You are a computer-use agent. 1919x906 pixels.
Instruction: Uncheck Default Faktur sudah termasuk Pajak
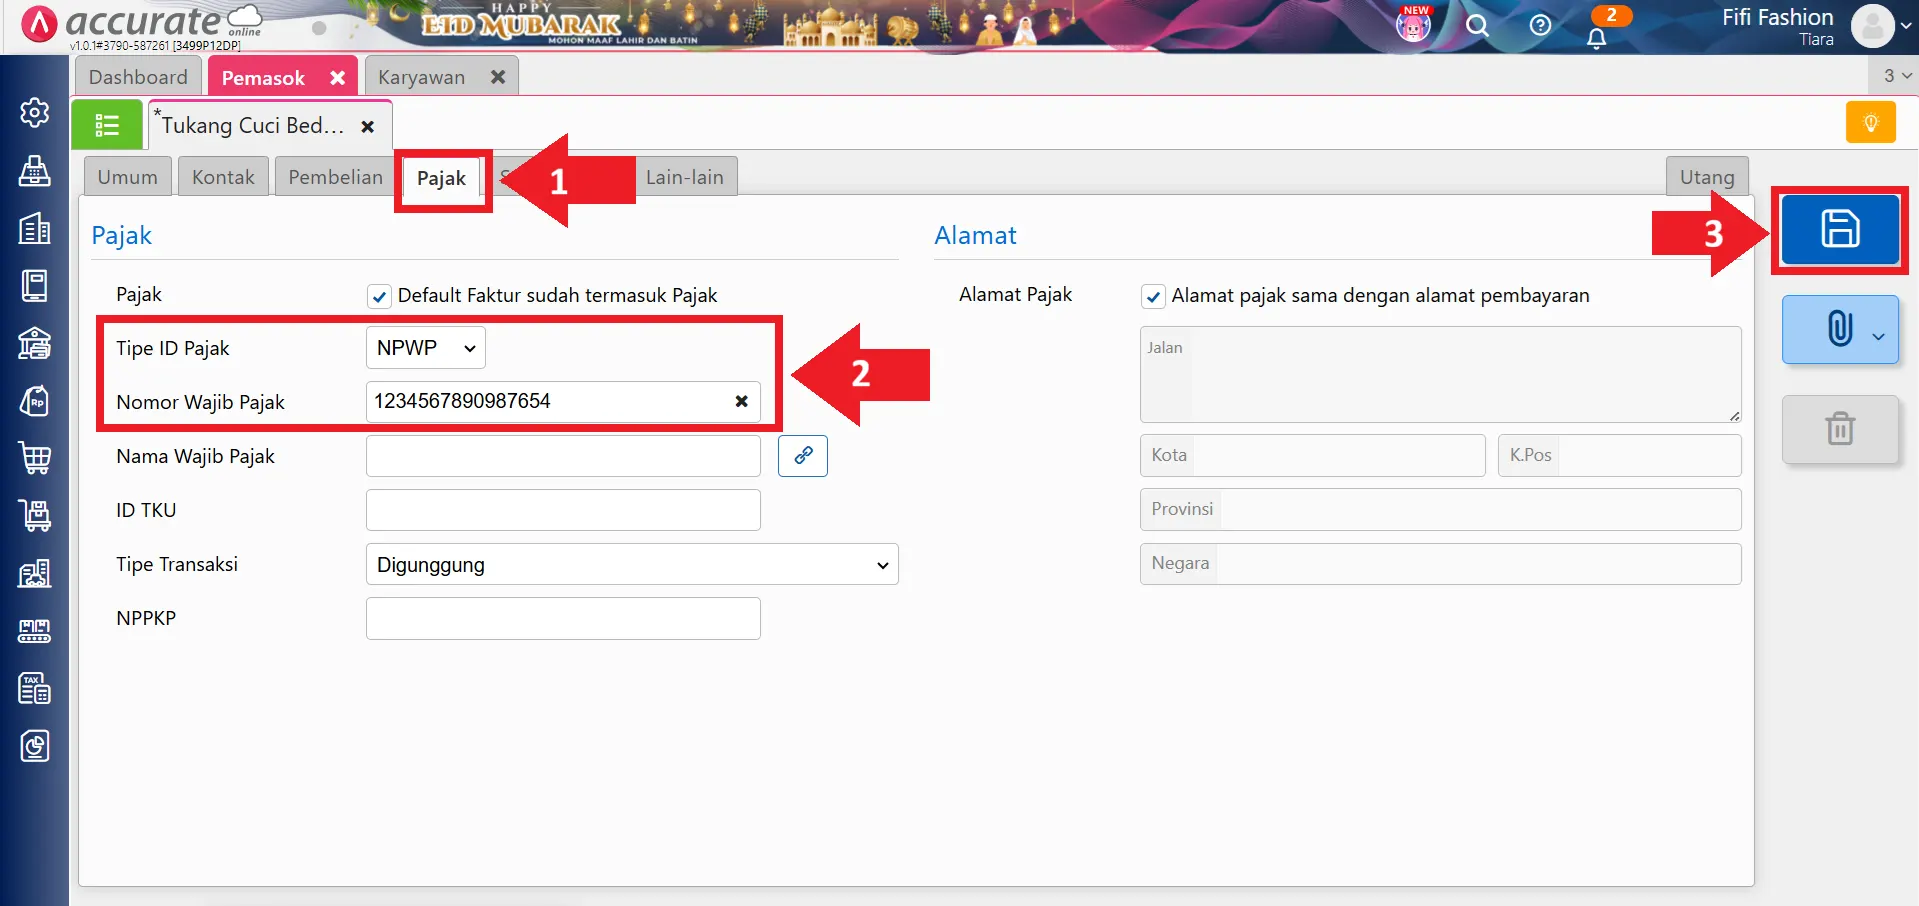379,296
